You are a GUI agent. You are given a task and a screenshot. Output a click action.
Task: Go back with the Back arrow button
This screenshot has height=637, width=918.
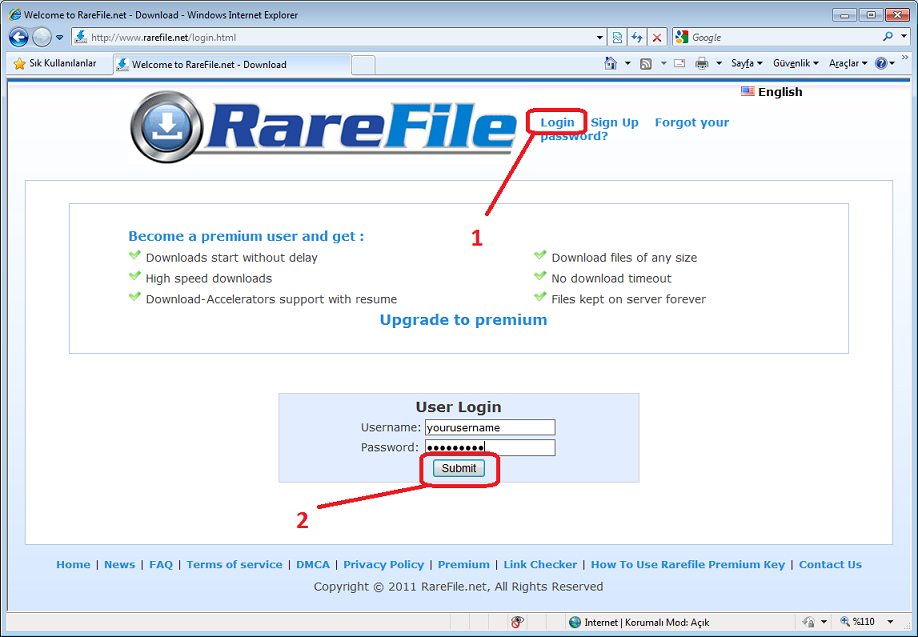click(19, 37)
